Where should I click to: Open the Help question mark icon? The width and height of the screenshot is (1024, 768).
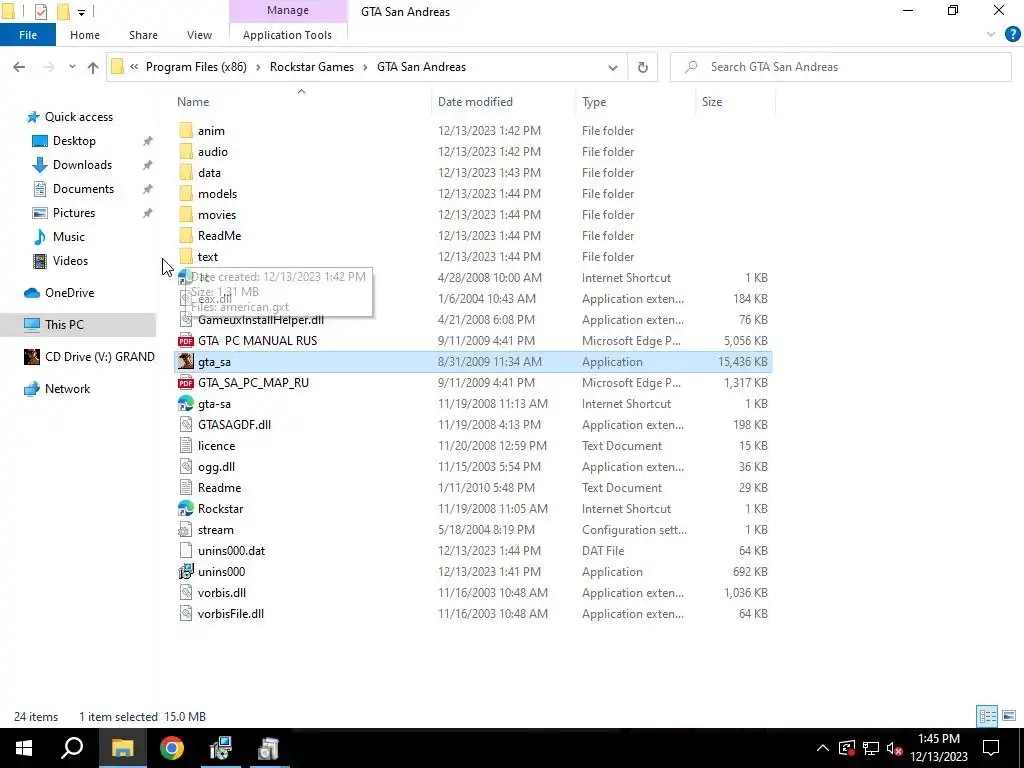point(1012,35)
